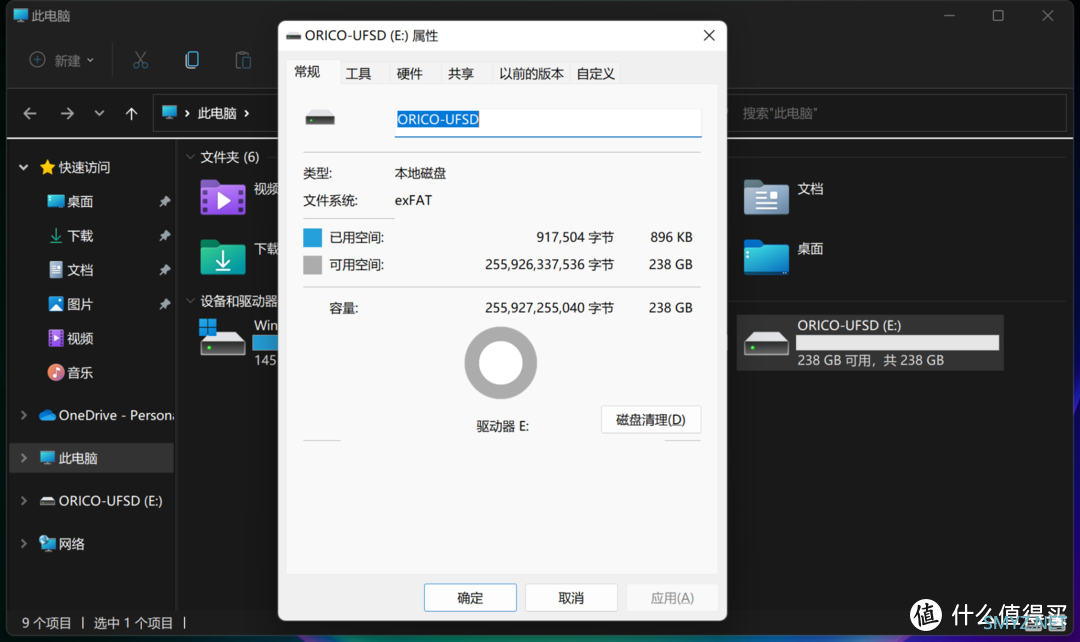
Task: Click the Up directory arrow
Action: [131, 114]
